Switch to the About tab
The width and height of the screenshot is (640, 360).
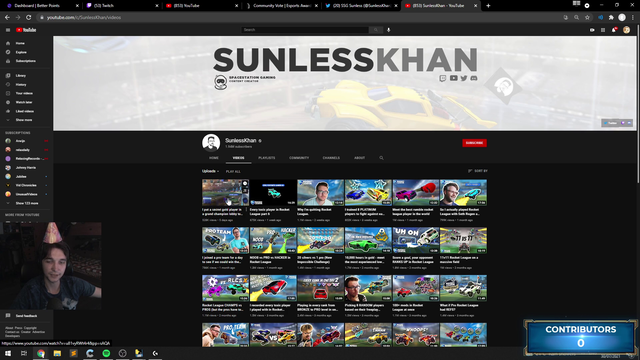360,158
